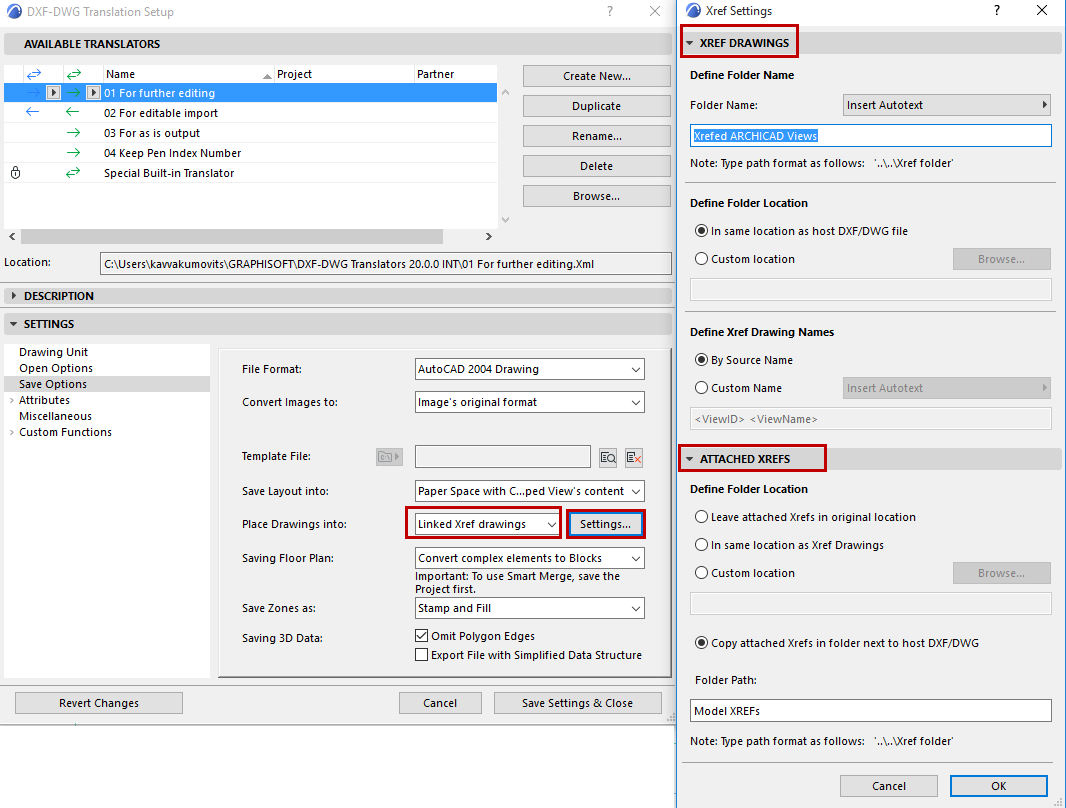Select In same location as Xref Drawings
1066x808 pixels.
pyautogui.click(x=701, y=545)
